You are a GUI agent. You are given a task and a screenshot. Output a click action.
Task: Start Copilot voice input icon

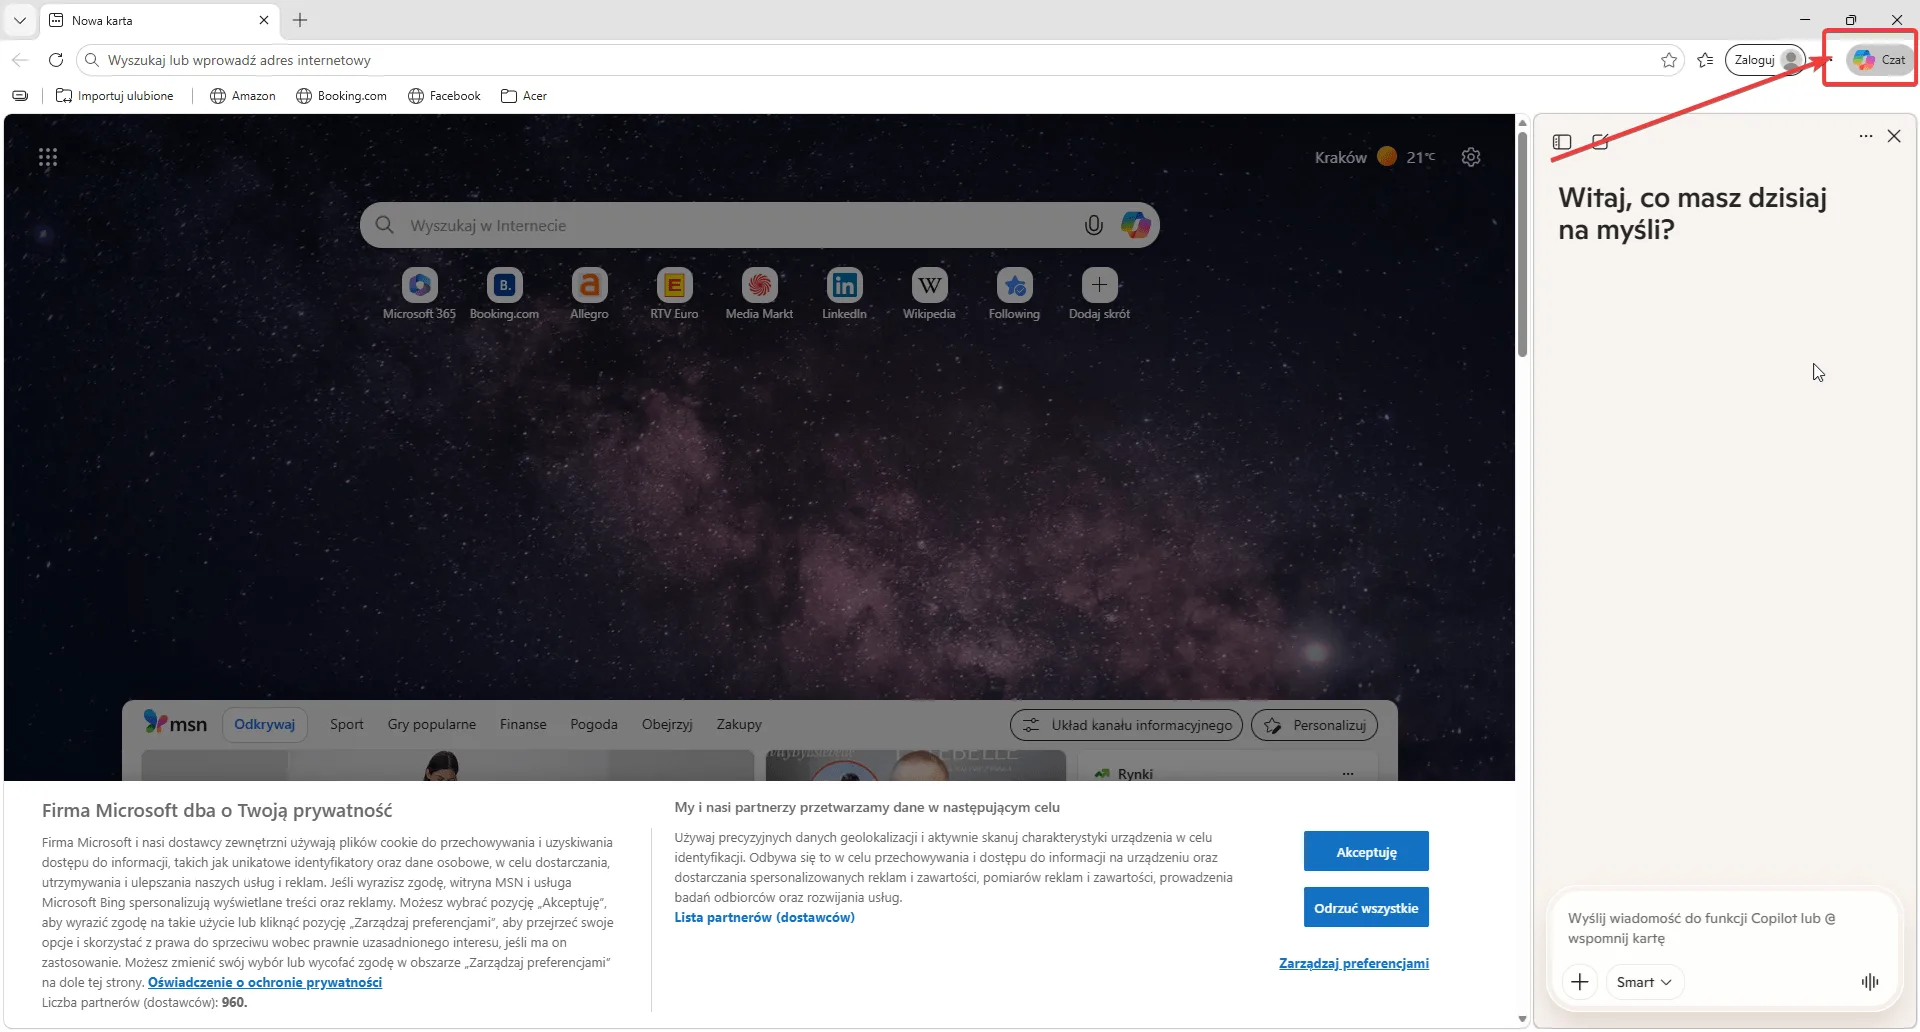1870,983
